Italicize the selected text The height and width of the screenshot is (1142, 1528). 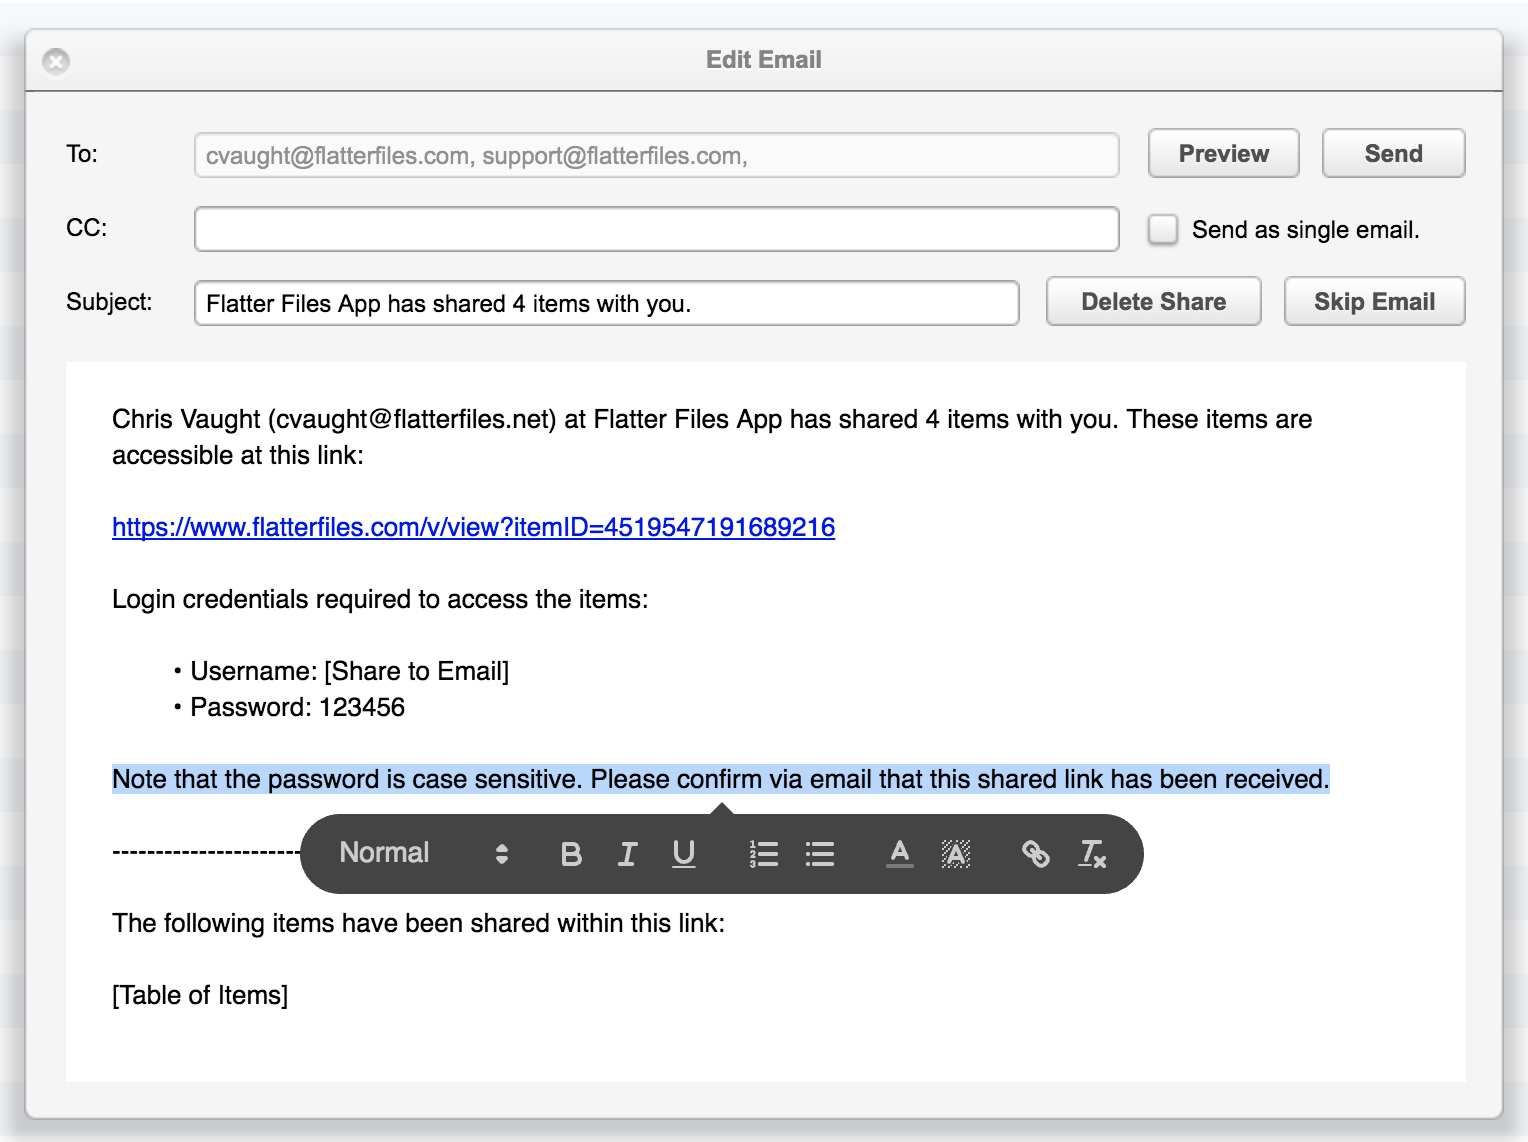pos(627,854)
